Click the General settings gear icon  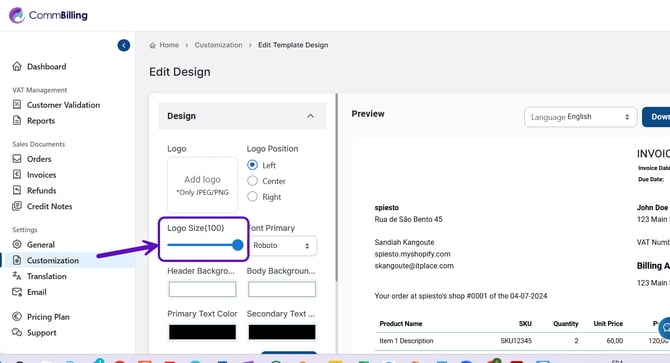coord(17,244)
